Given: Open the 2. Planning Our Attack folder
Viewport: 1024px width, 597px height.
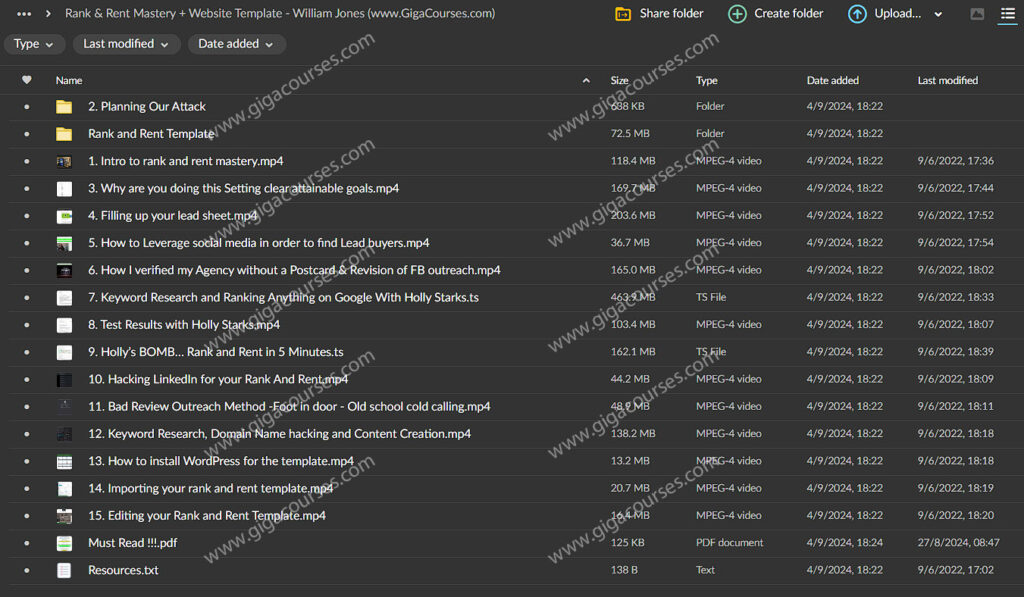Looking at the screenshot, I should (x=146, y=107).
